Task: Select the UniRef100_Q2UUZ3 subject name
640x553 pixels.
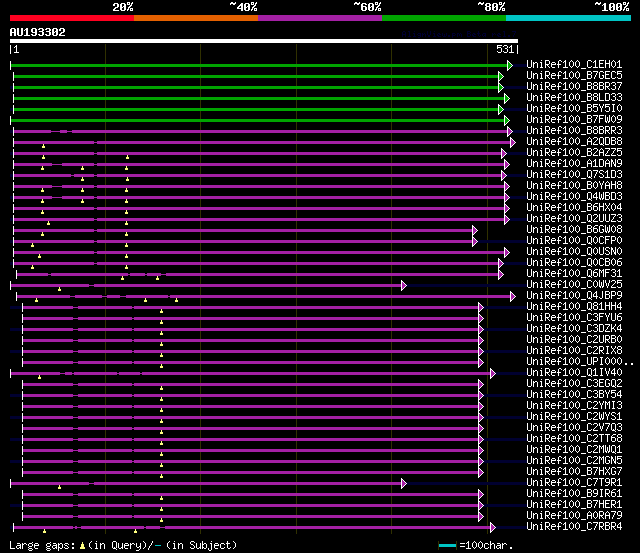Action: click(x=574, y=219)
